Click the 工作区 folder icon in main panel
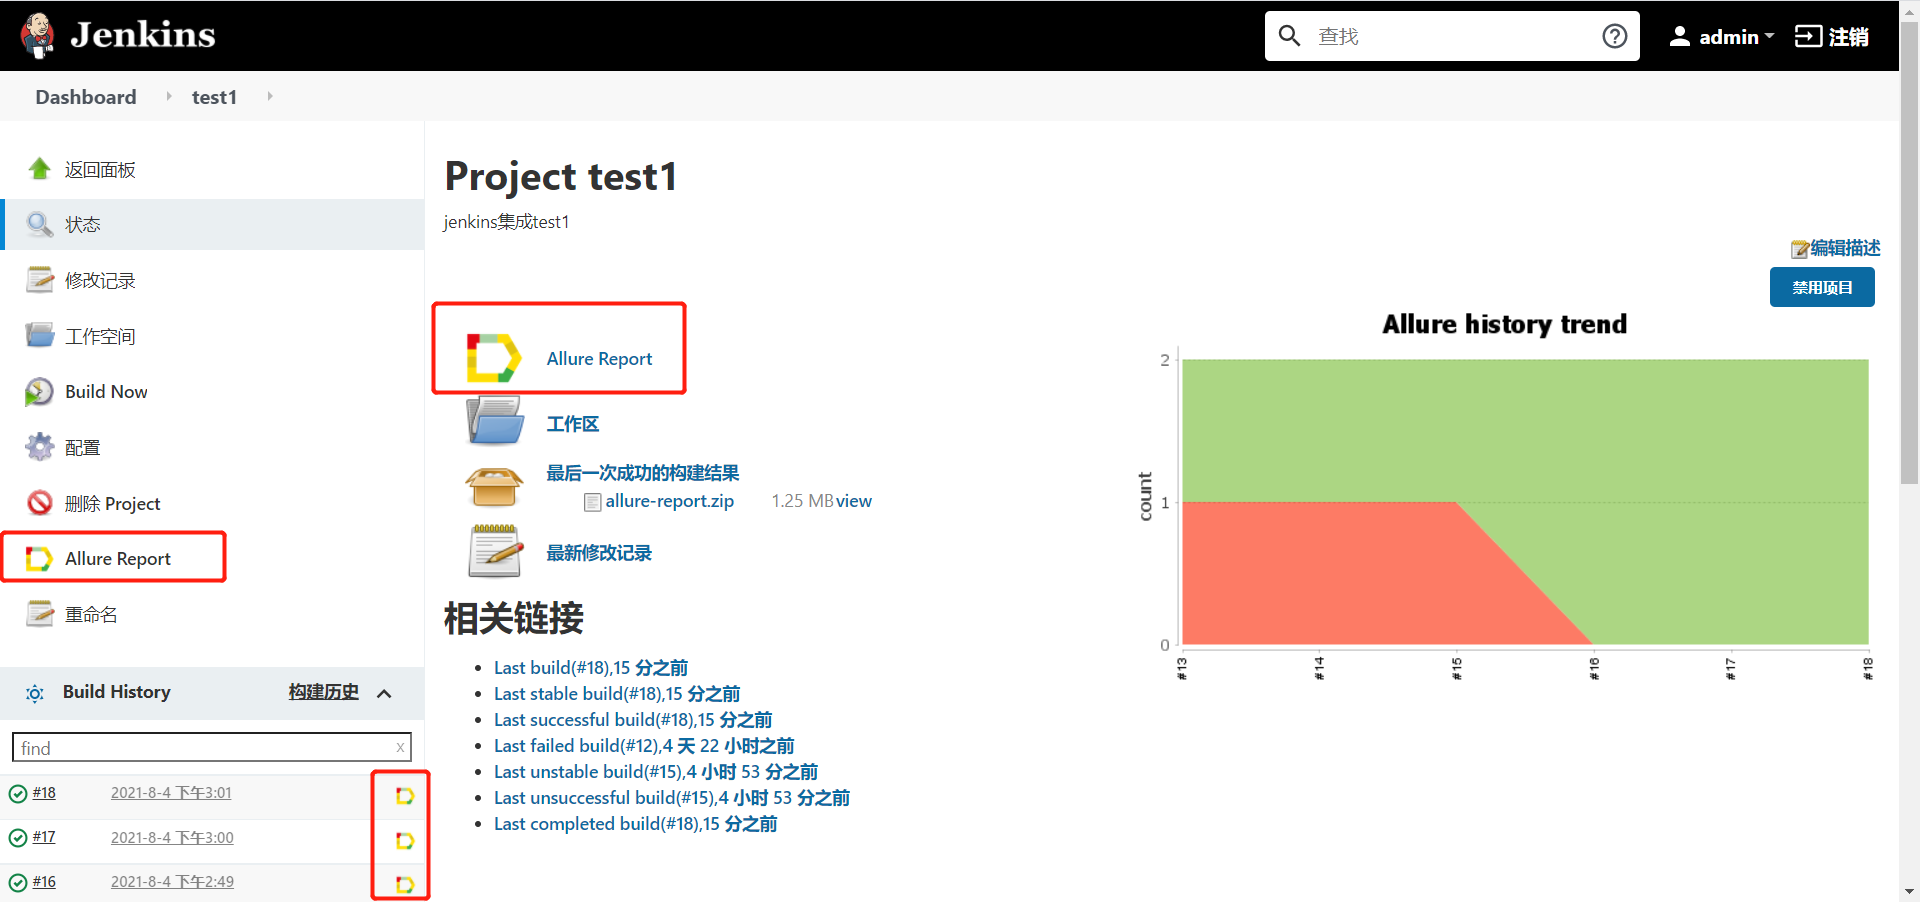1920x902 pixels. [495, 421]
